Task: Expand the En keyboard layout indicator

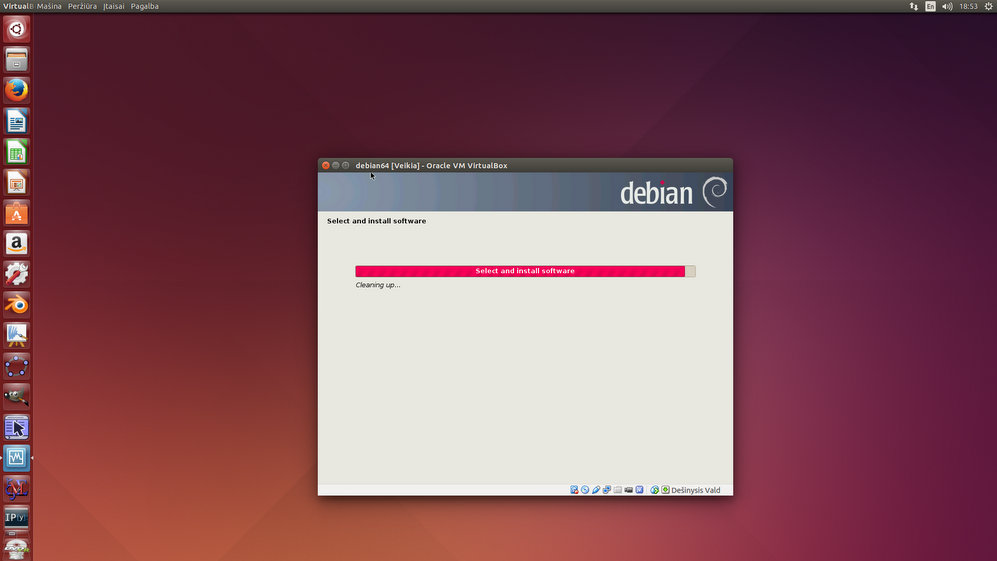Action: 930,6
